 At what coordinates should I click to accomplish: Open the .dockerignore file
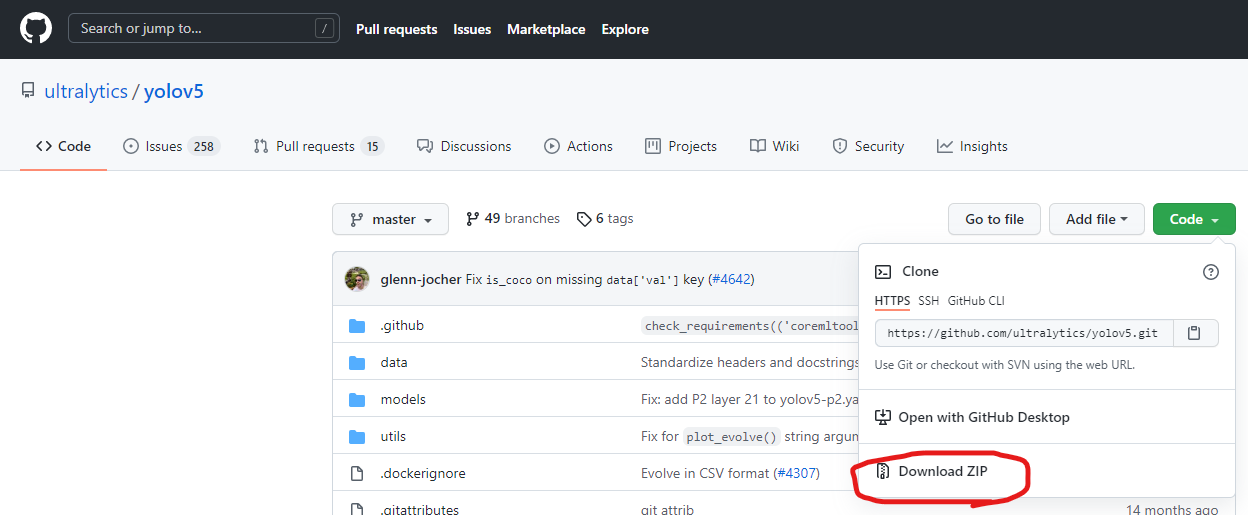click(423, 473)
